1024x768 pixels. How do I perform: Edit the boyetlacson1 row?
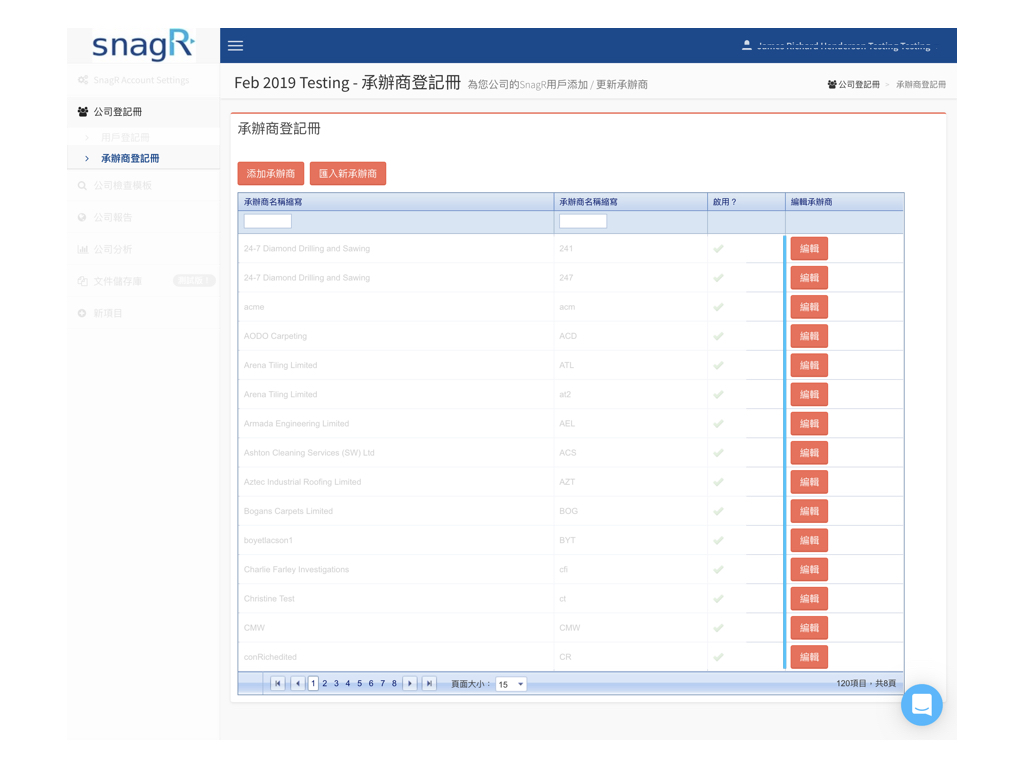(809, 541)
